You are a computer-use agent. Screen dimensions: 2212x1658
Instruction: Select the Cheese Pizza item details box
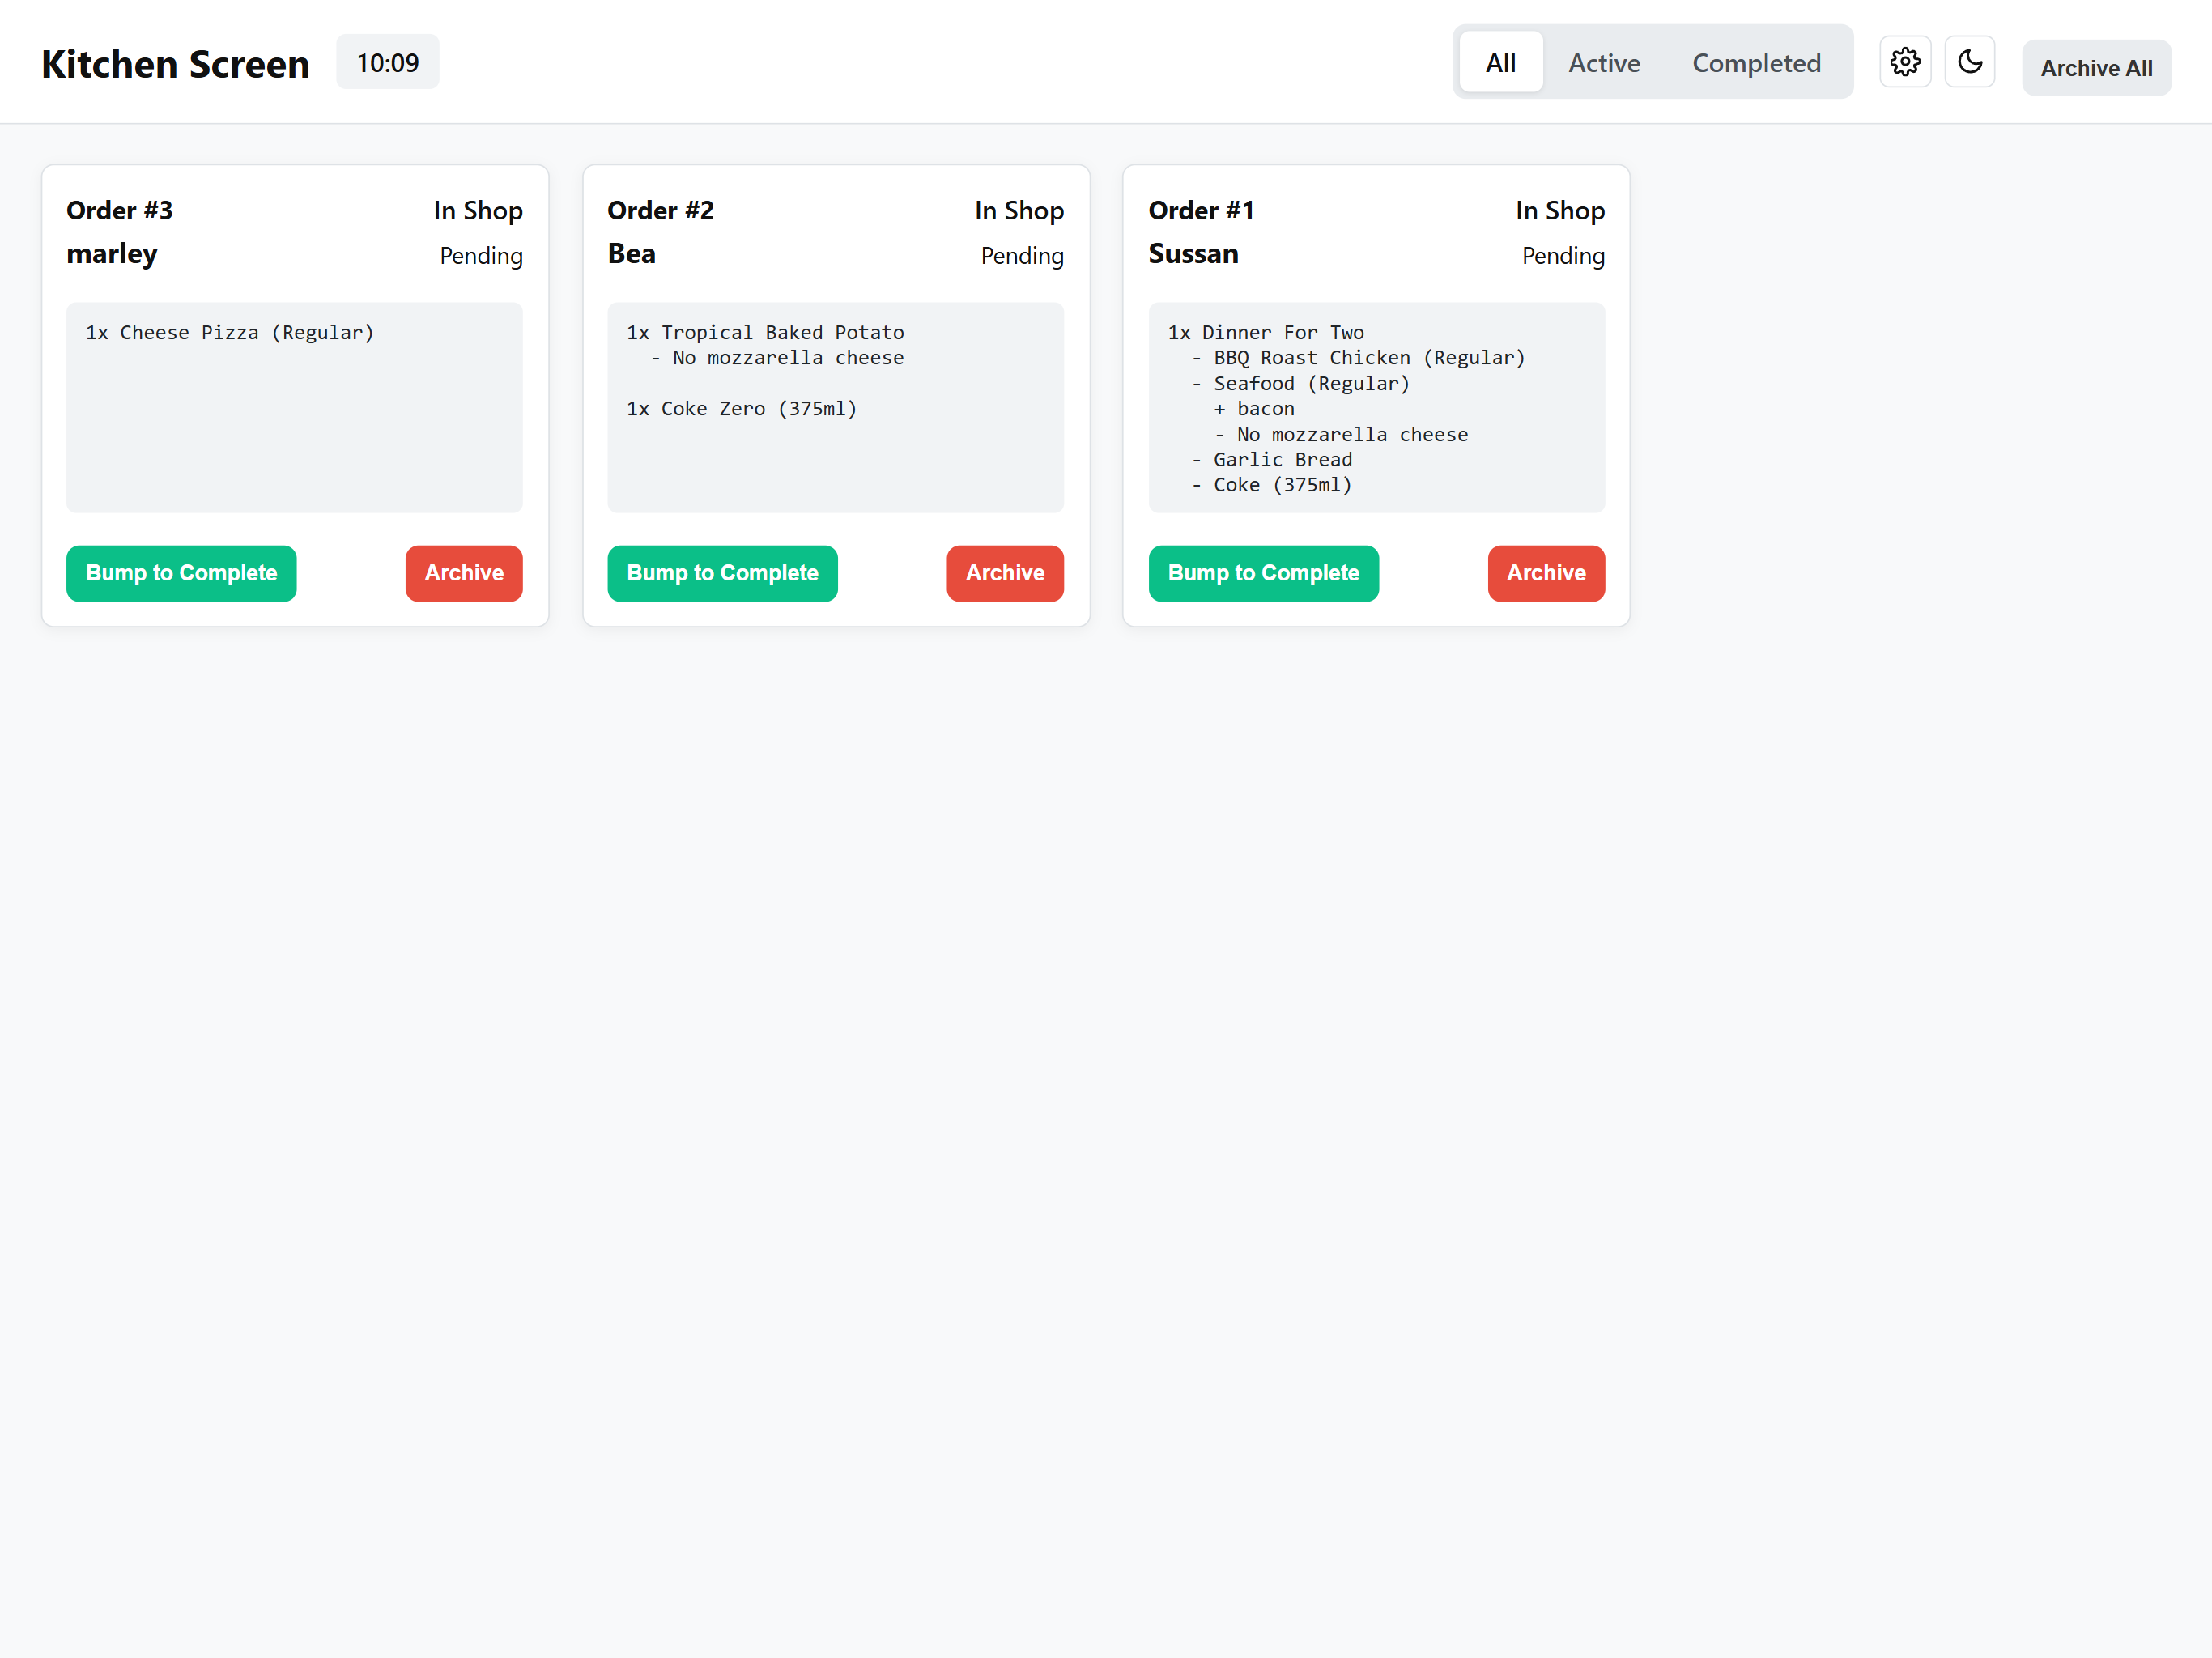294,407
